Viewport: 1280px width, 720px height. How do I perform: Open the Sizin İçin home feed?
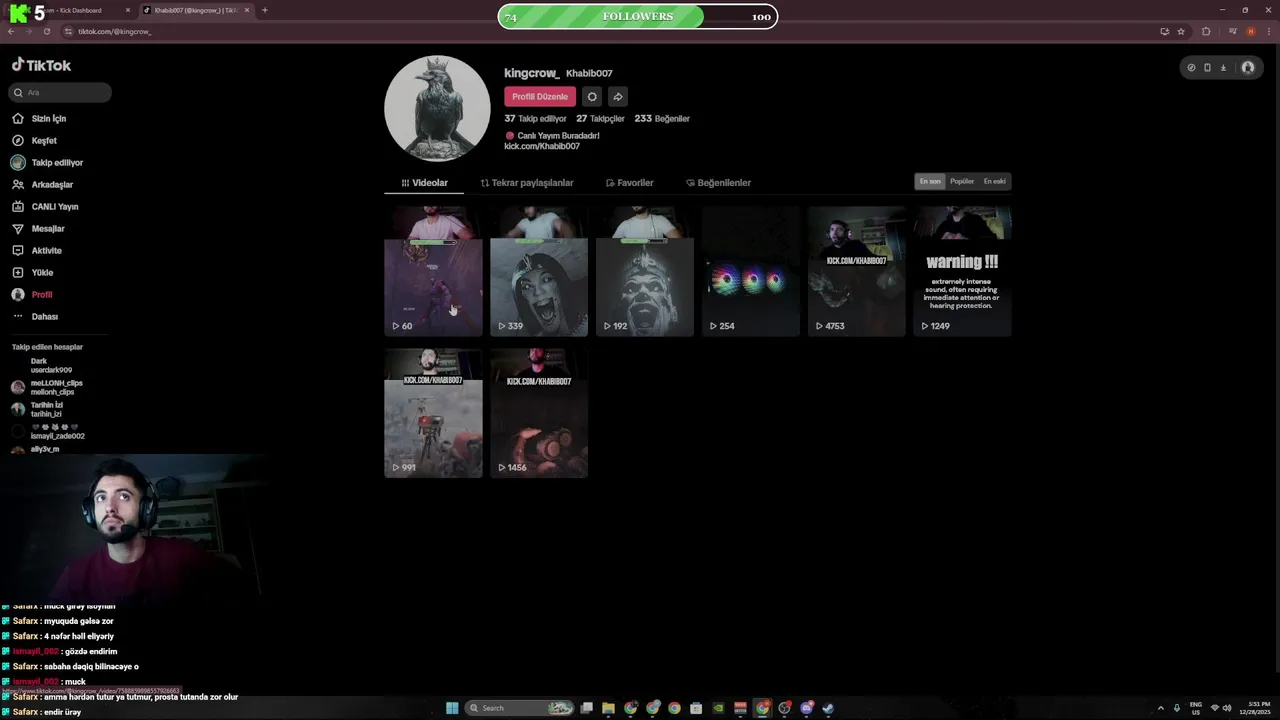39,118
